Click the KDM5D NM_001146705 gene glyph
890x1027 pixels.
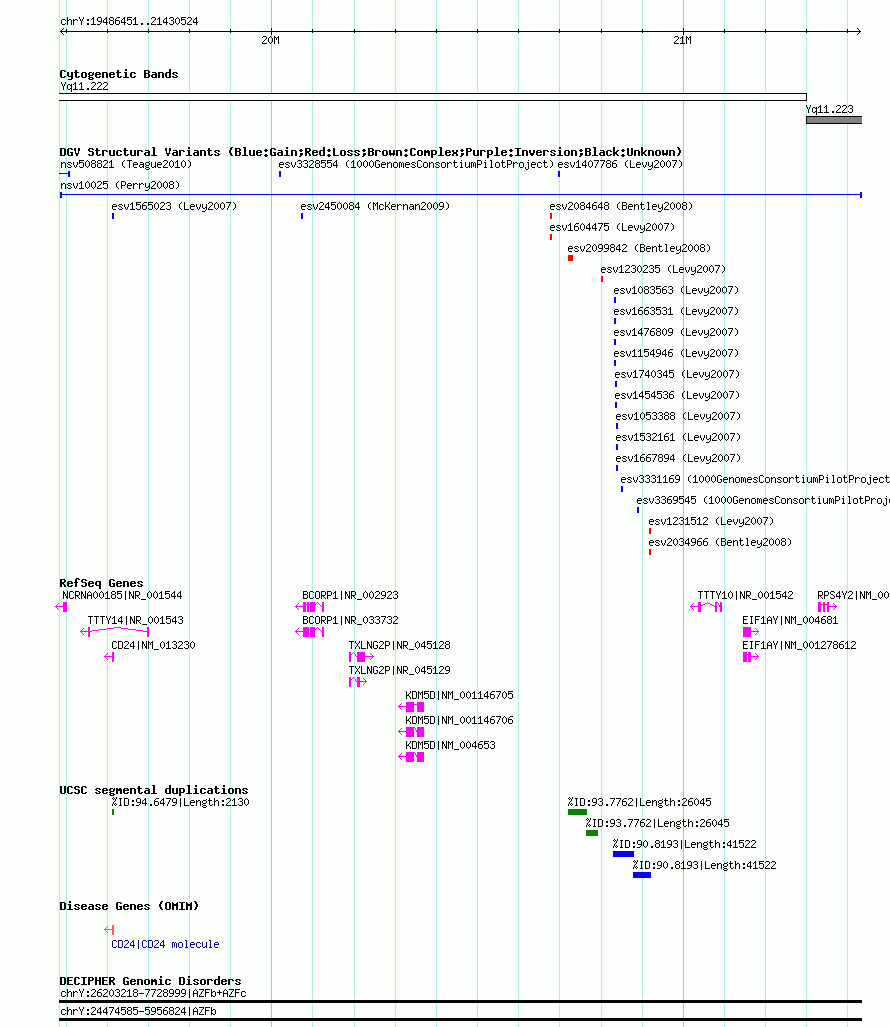(411, 707)
